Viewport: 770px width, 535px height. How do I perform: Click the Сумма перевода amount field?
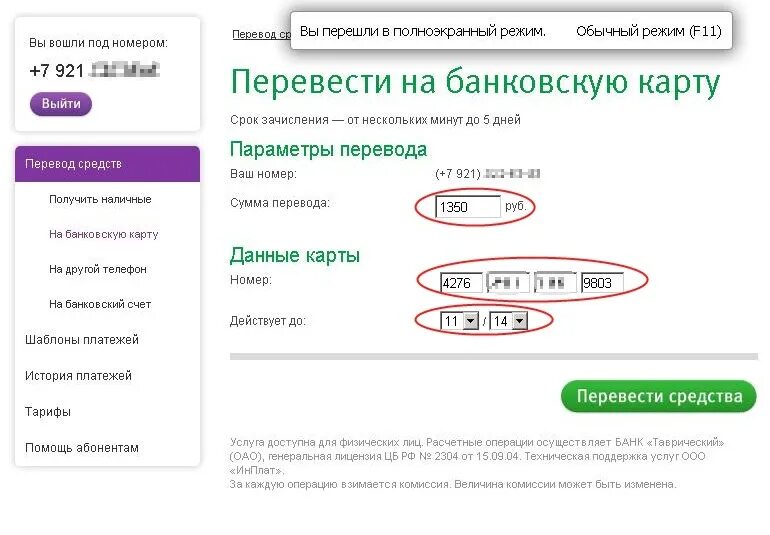coord(468,207)
